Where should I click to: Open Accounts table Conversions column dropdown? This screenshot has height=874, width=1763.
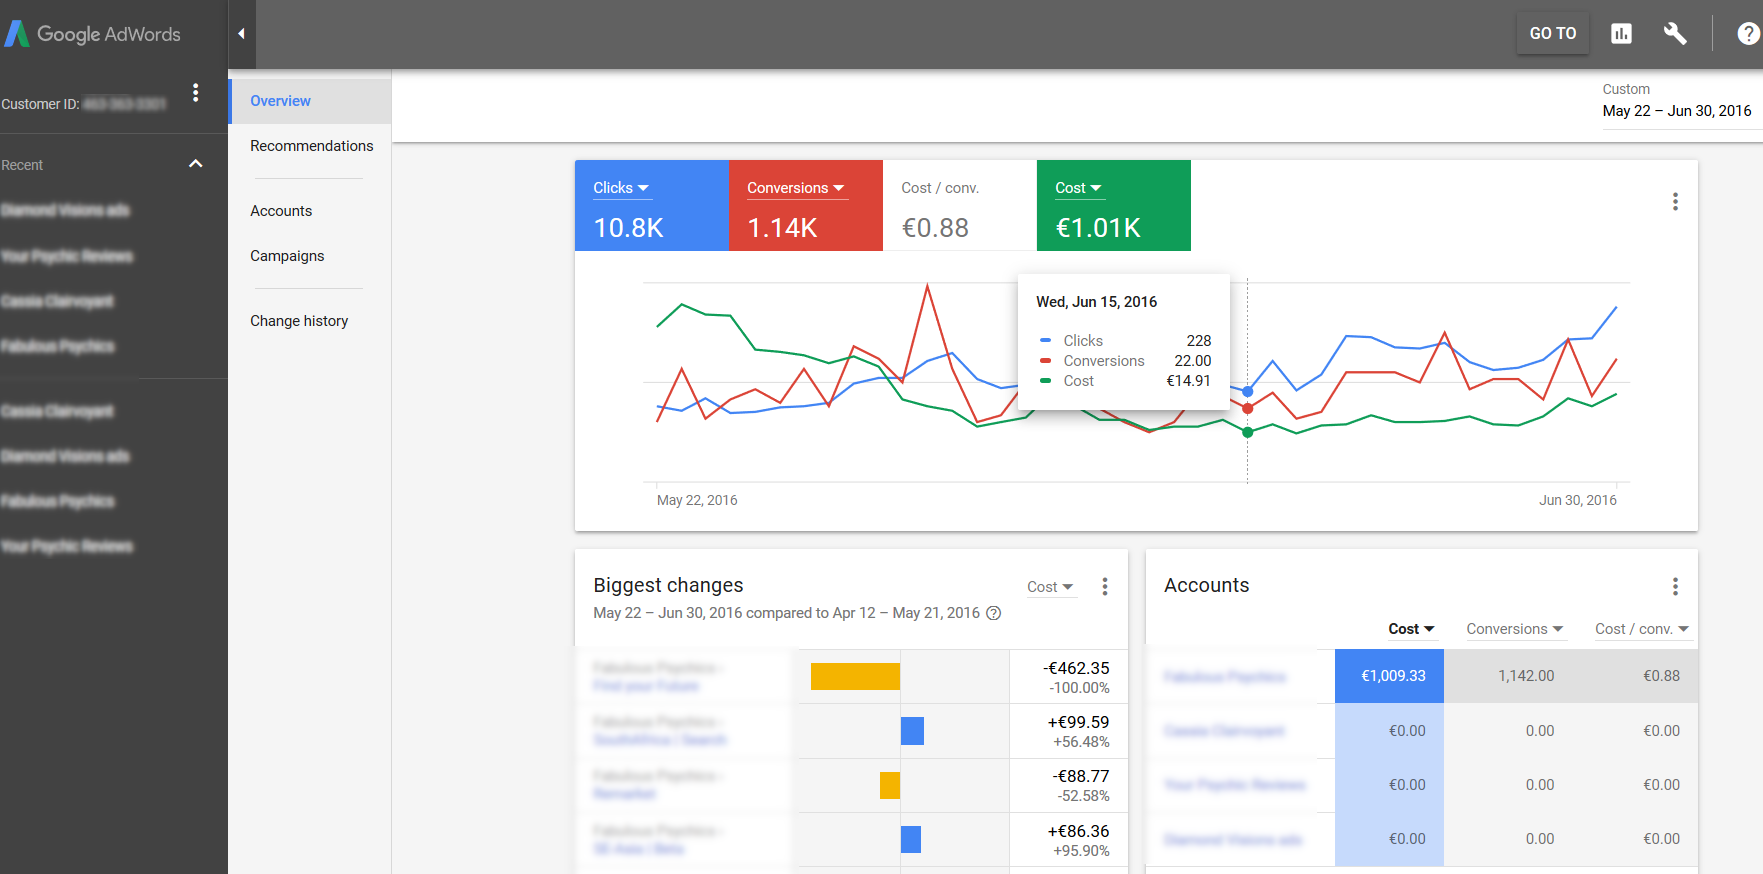[x=1514, y=629]
